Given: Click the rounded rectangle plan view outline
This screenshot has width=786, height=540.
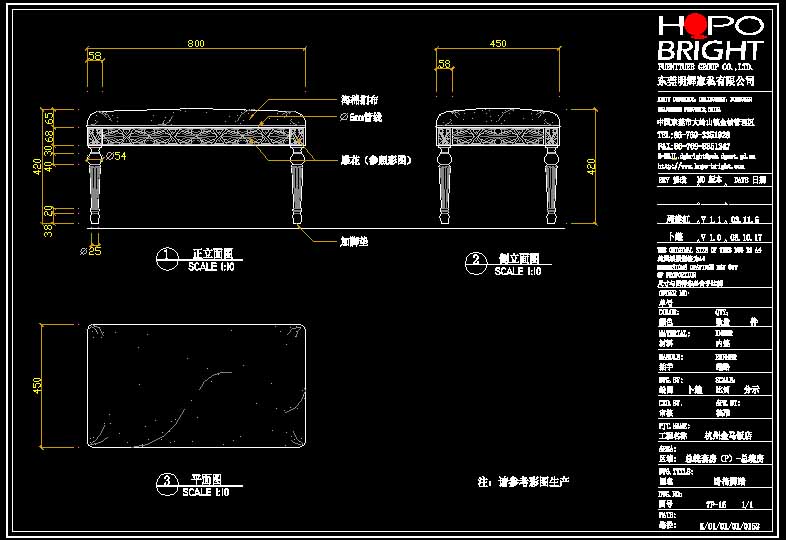Looking at the screenshot, I should 196,386.
